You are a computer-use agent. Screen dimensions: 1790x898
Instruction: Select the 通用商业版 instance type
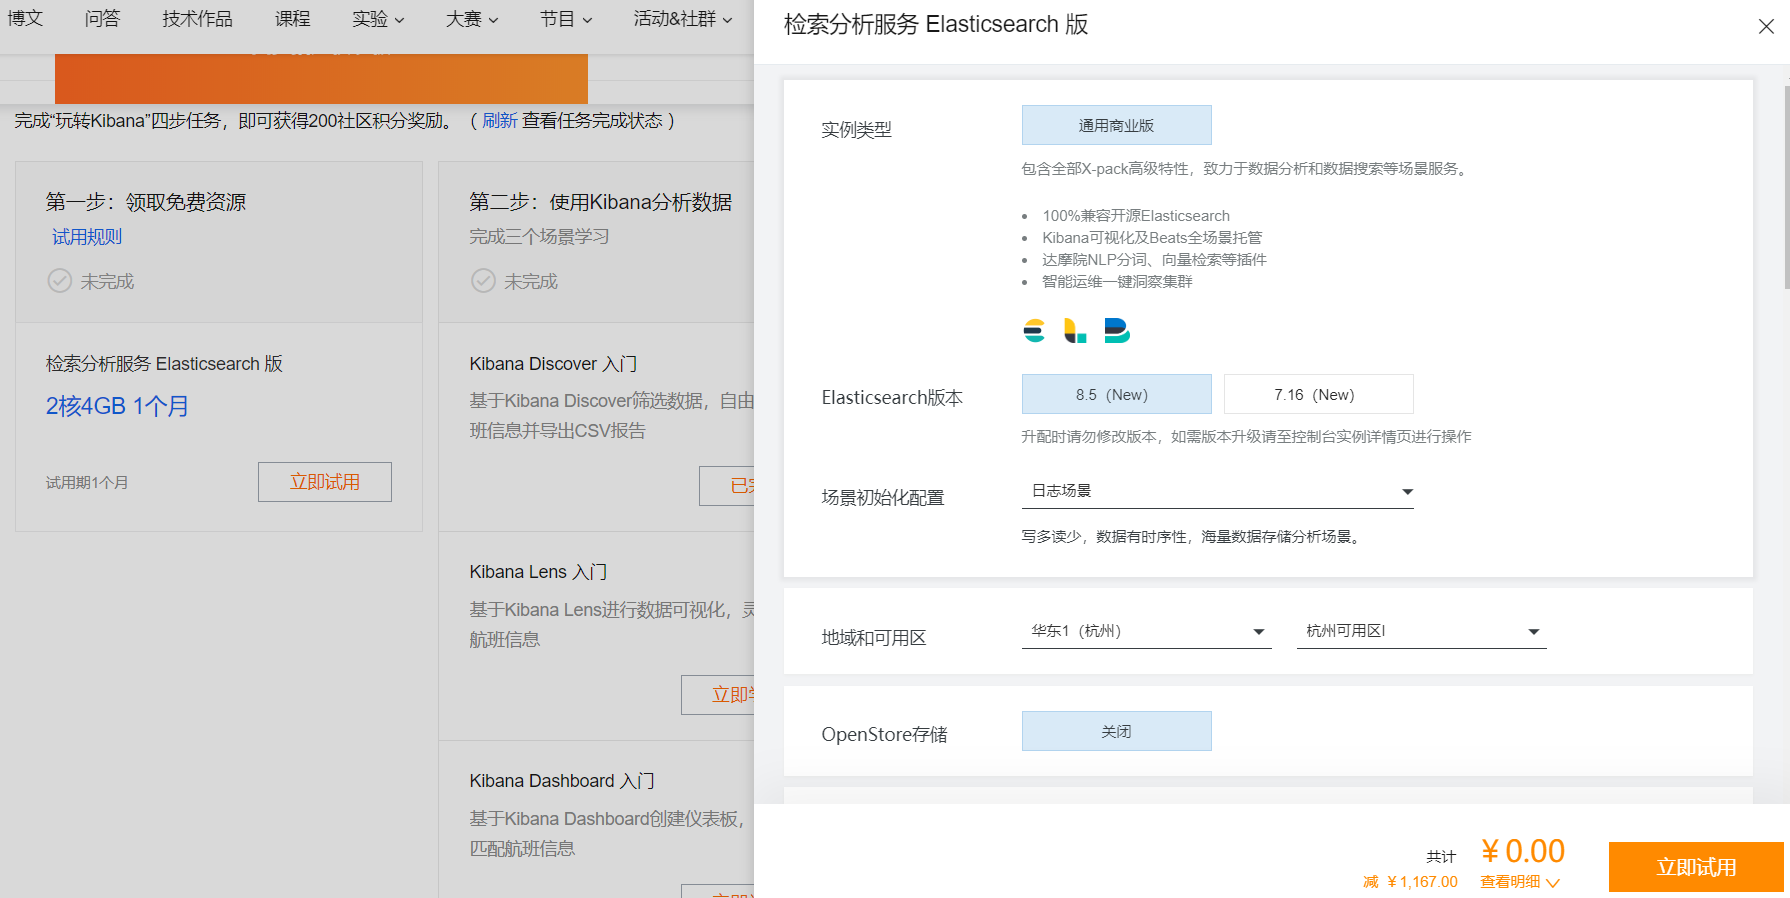coord(1116,125)
